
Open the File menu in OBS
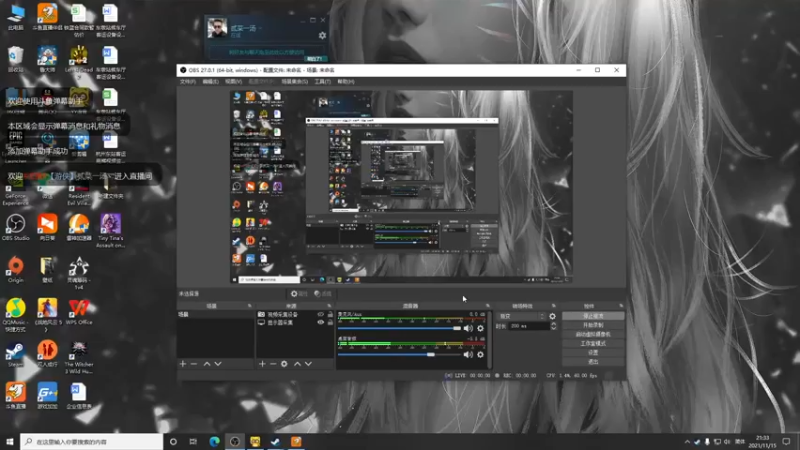(188, 82)
